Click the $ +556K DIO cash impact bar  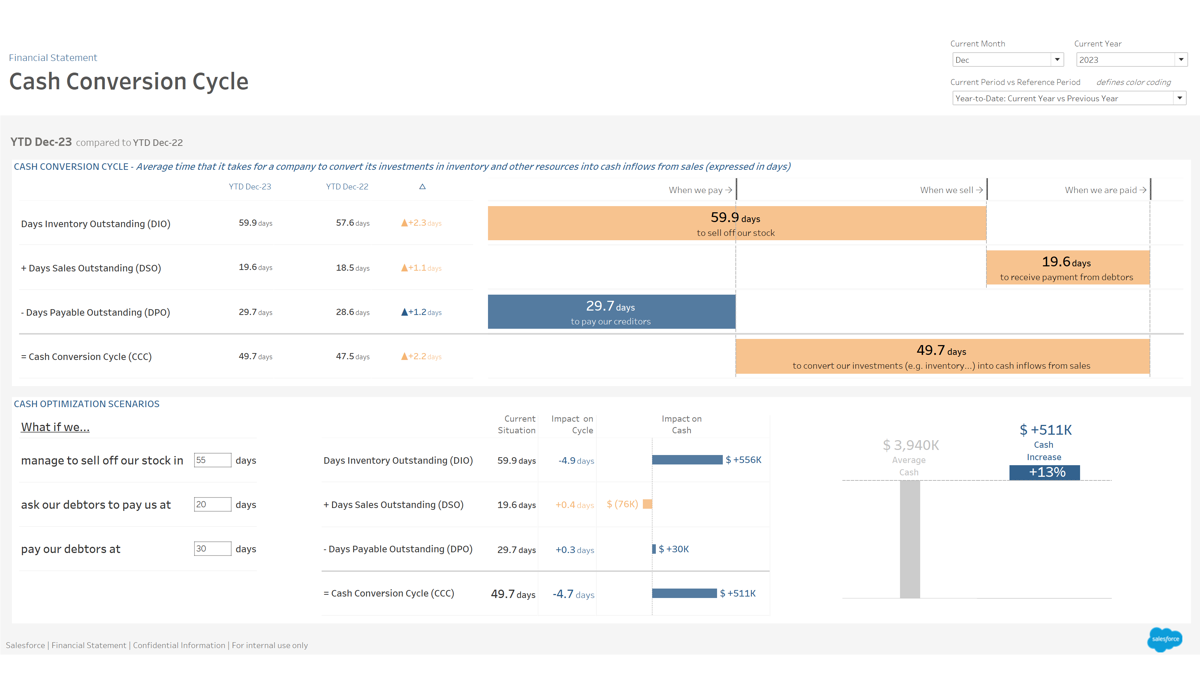click(687, 460)
